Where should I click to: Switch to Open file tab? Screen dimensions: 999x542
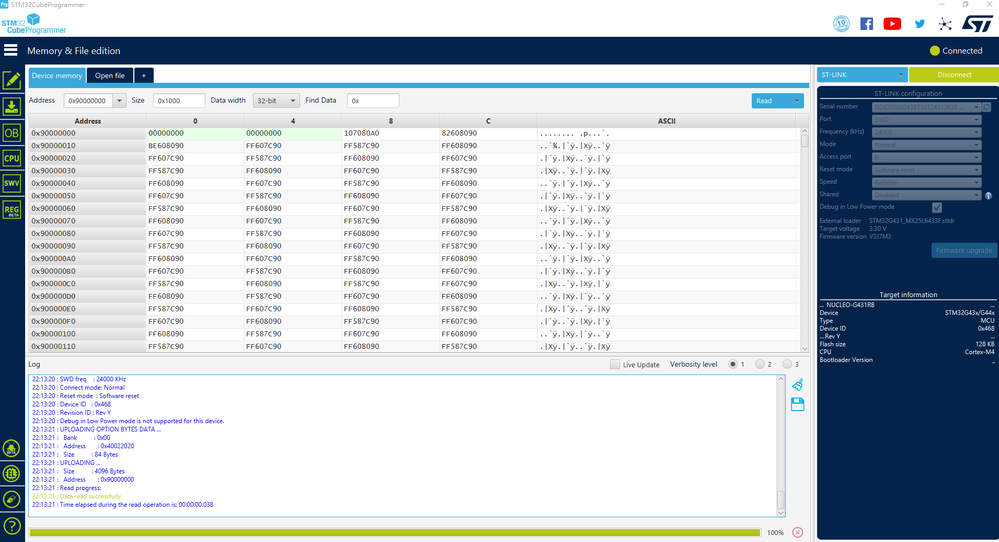(x=110, y=75)
